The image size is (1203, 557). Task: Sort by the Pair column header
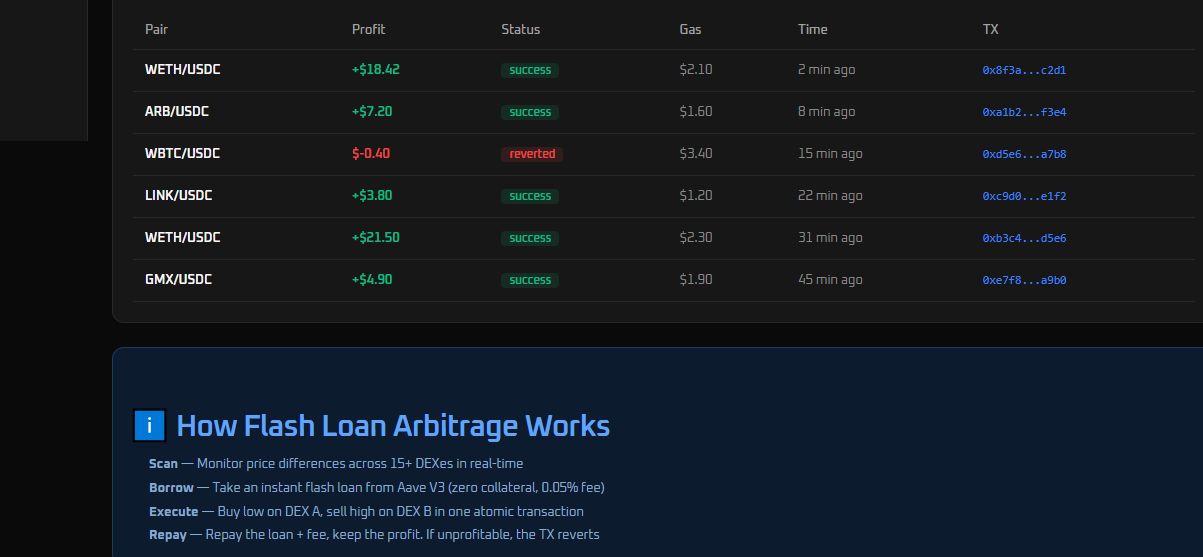(157, 29)
